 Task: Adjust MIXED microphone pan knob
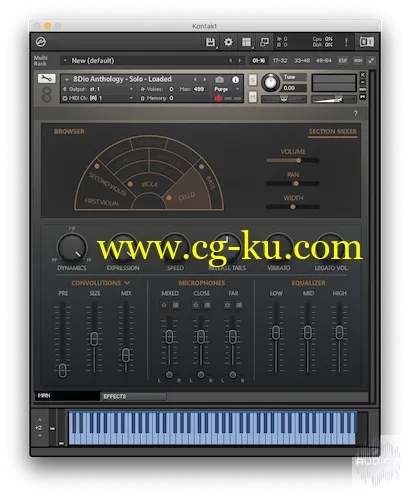click(x=169, y=374)
